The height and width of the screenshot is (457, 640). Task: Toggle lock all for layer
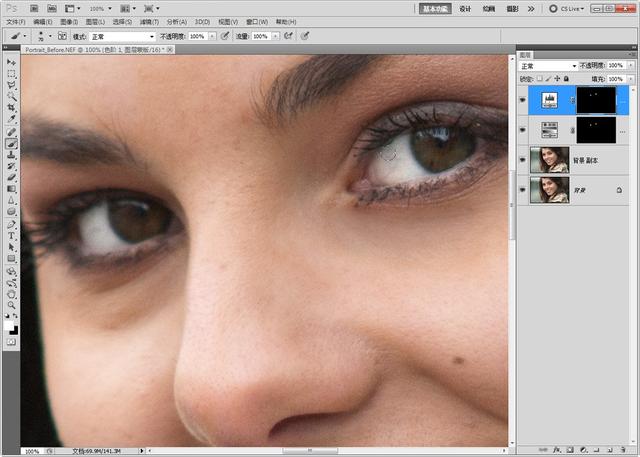[x=566, y=78]
